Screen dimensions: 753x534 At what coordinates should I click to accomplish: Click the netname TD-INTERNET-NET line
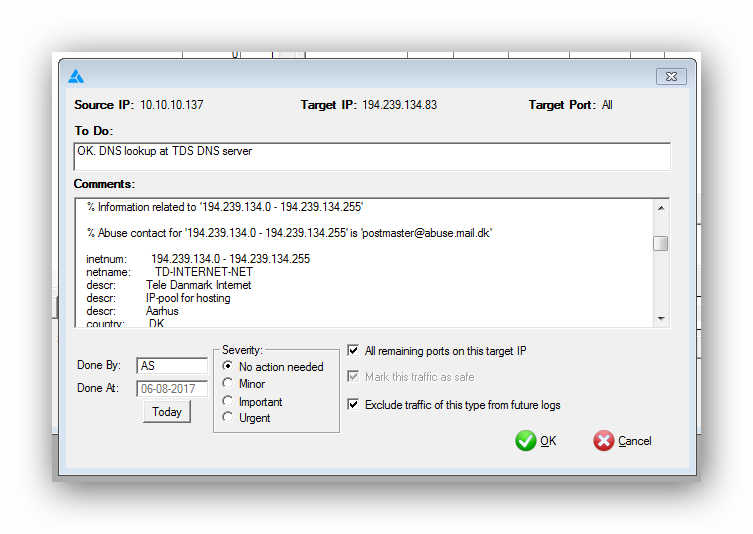(170, 272)
